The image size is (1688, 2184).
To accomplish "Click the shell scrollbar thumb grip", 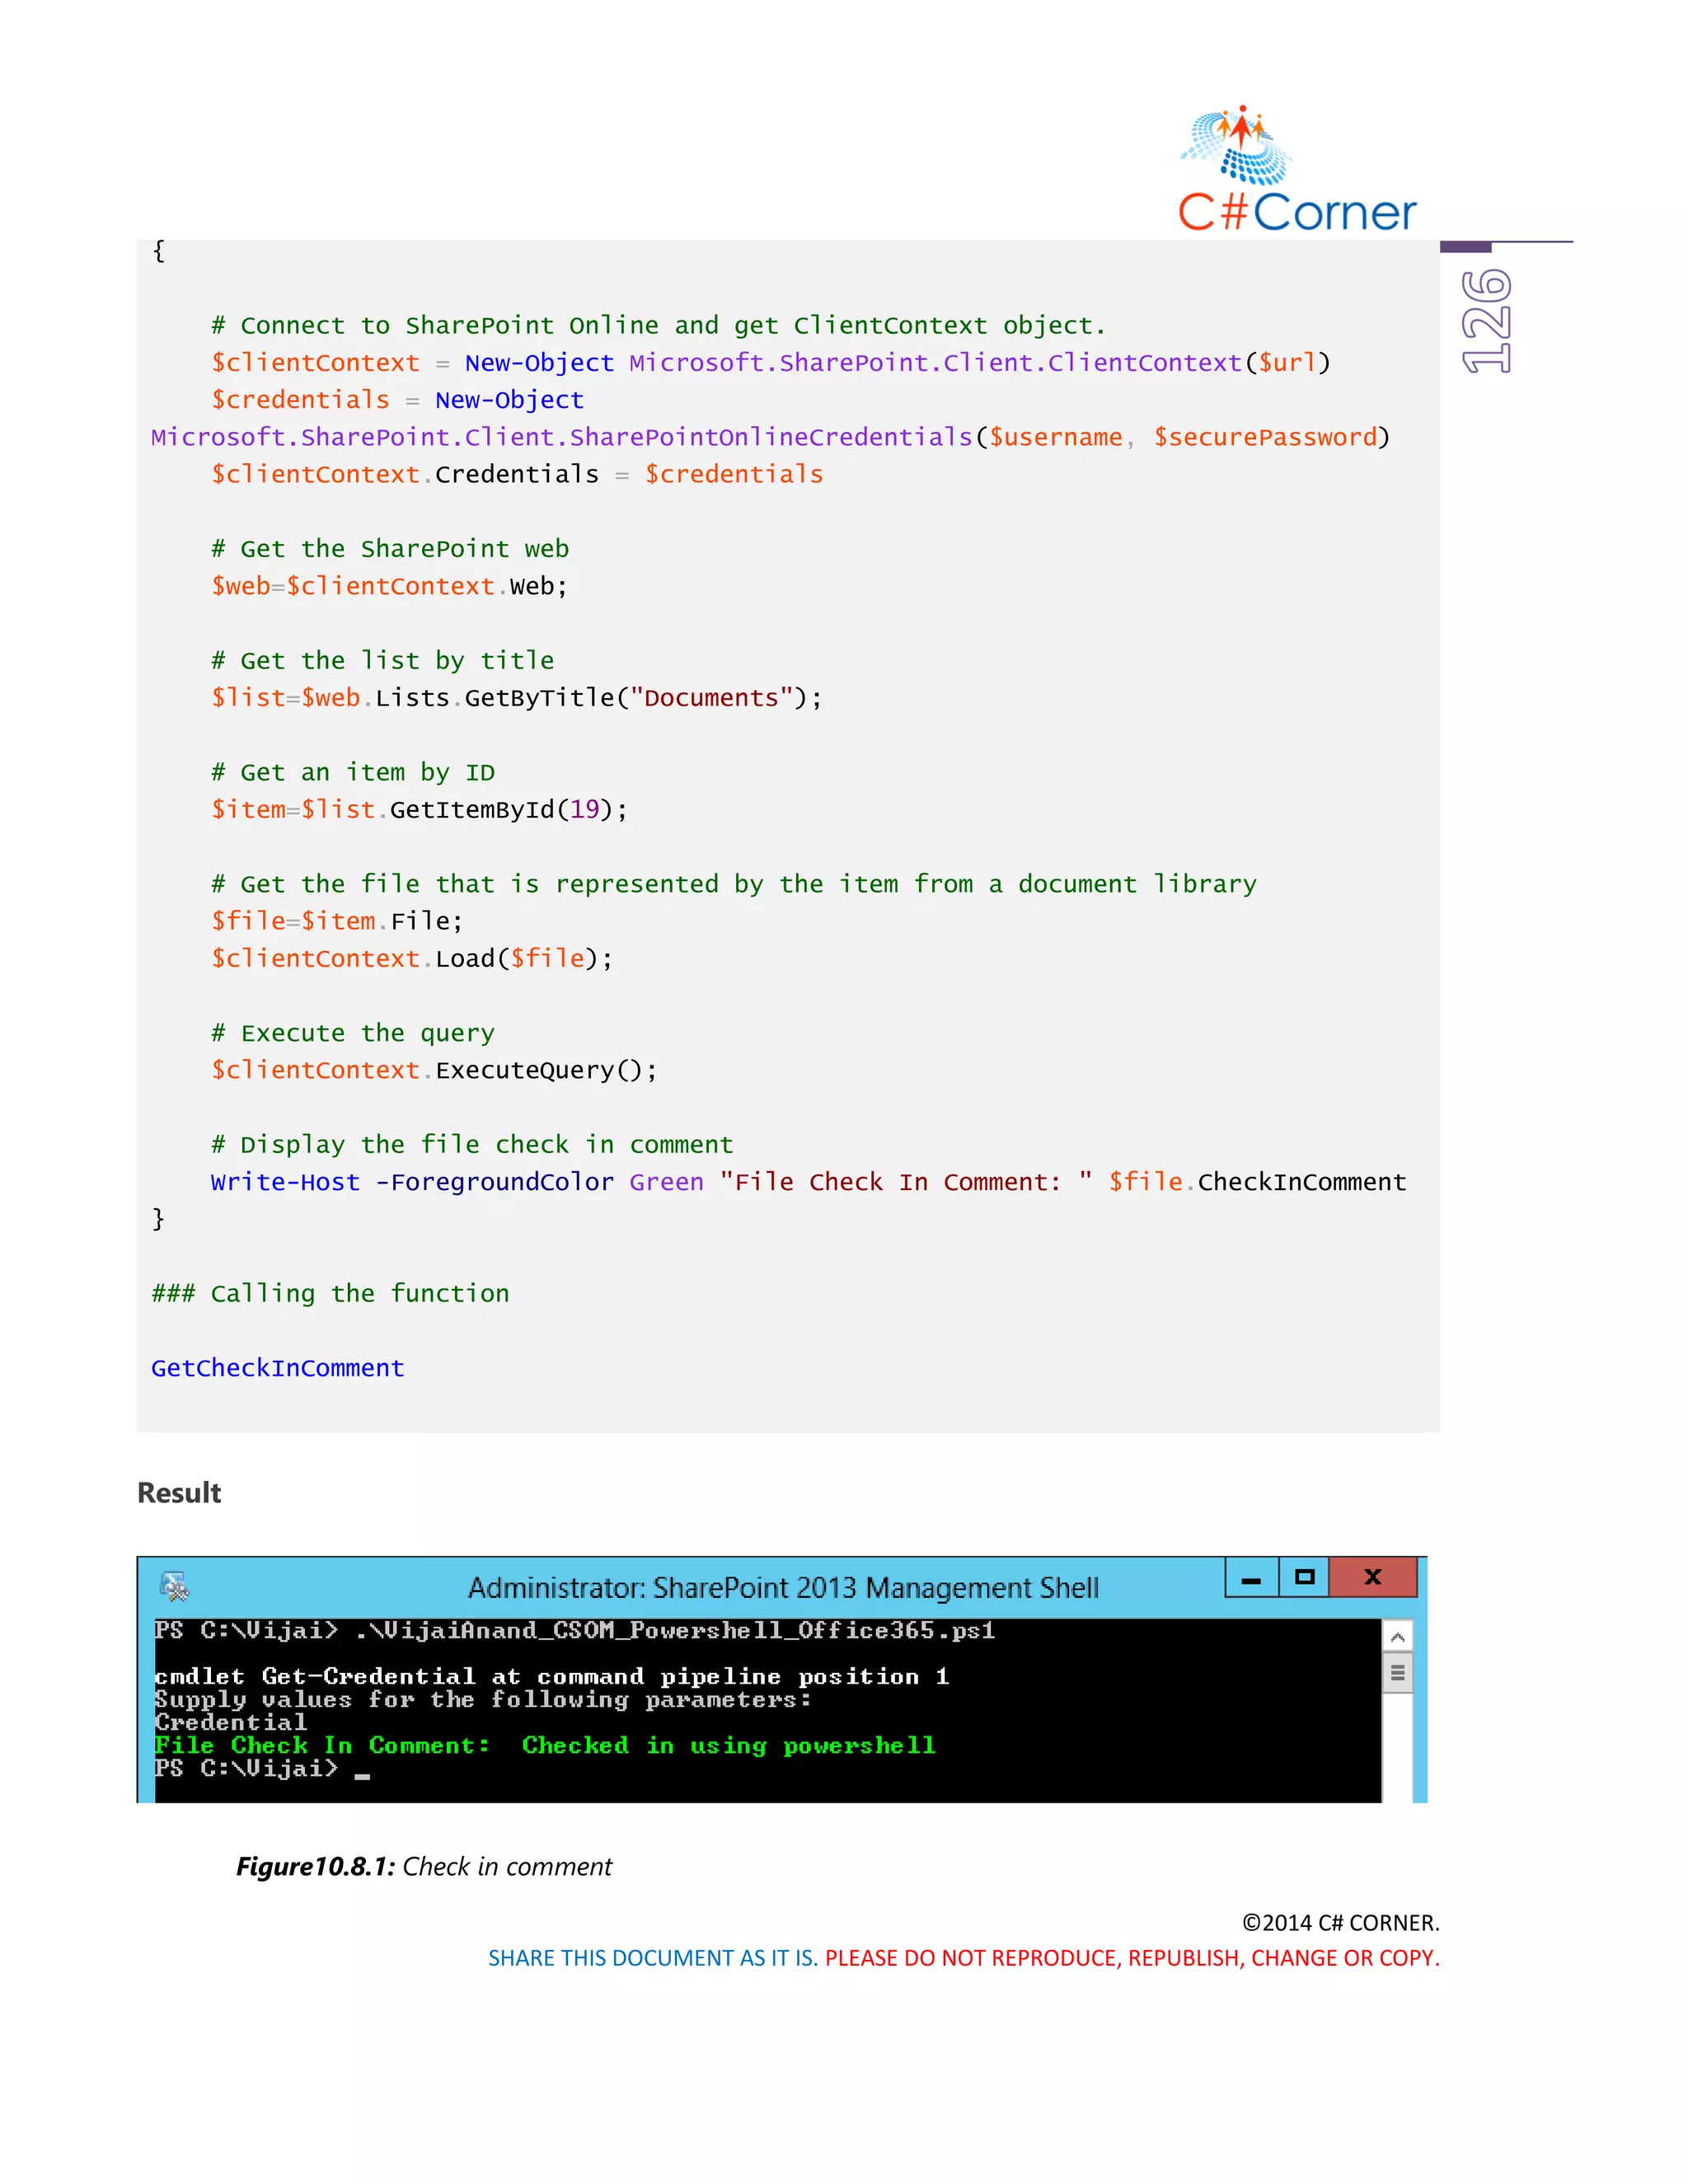I will [x=1398, y=1673].
